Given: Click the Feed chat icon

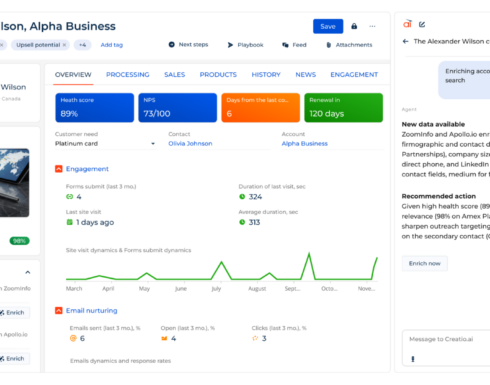Looking at the screenshot, I should tap(285, 45).
